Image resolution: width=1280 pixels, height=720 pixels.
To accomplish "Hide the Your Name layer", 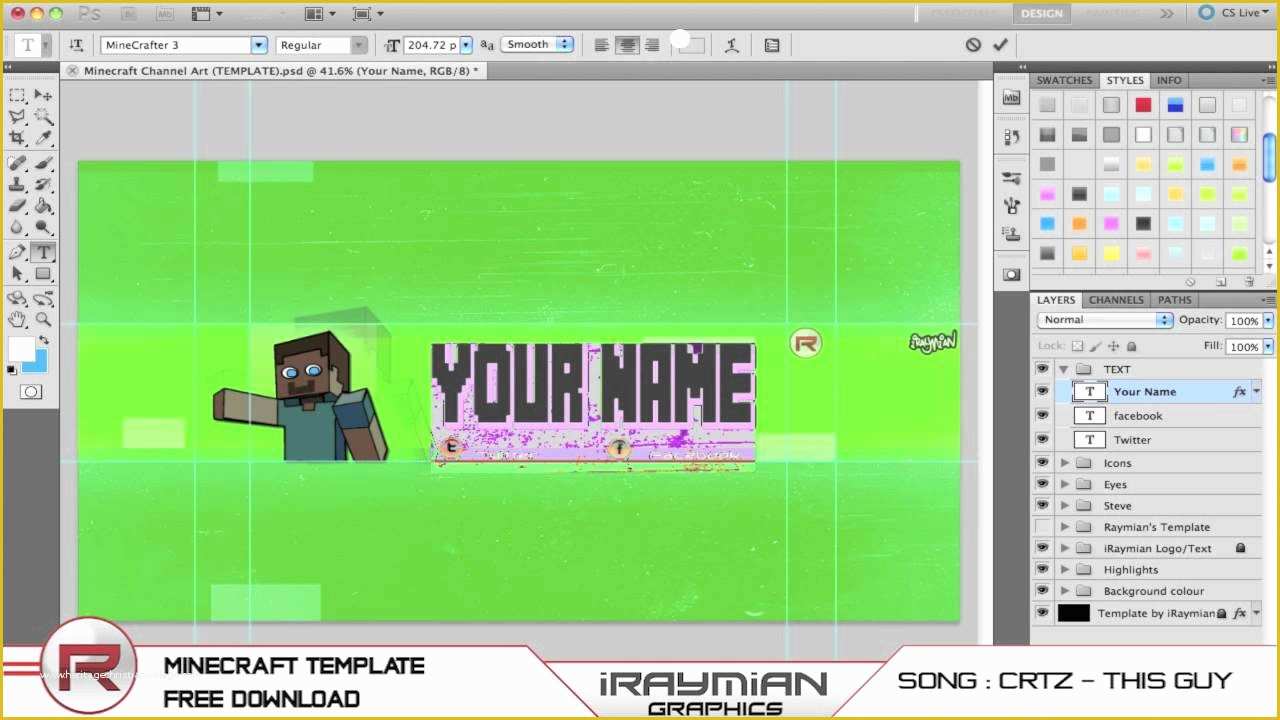I will (x=1042, y=392).
